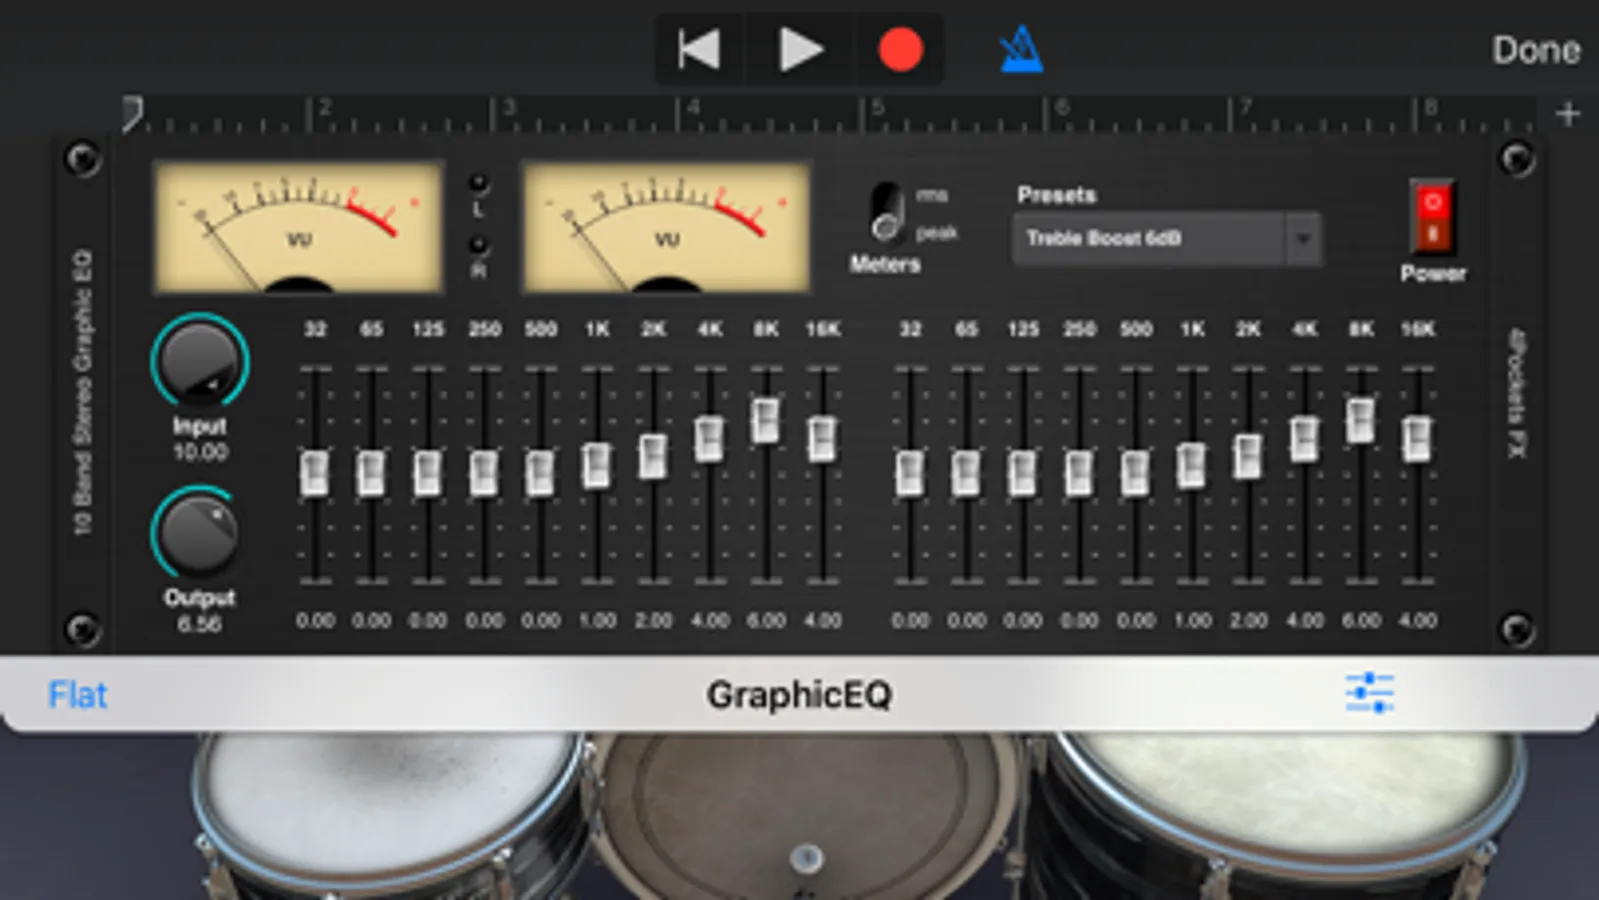Click right channel 250 Hz slider handle
The image size is (1599, 900).
1079,473
